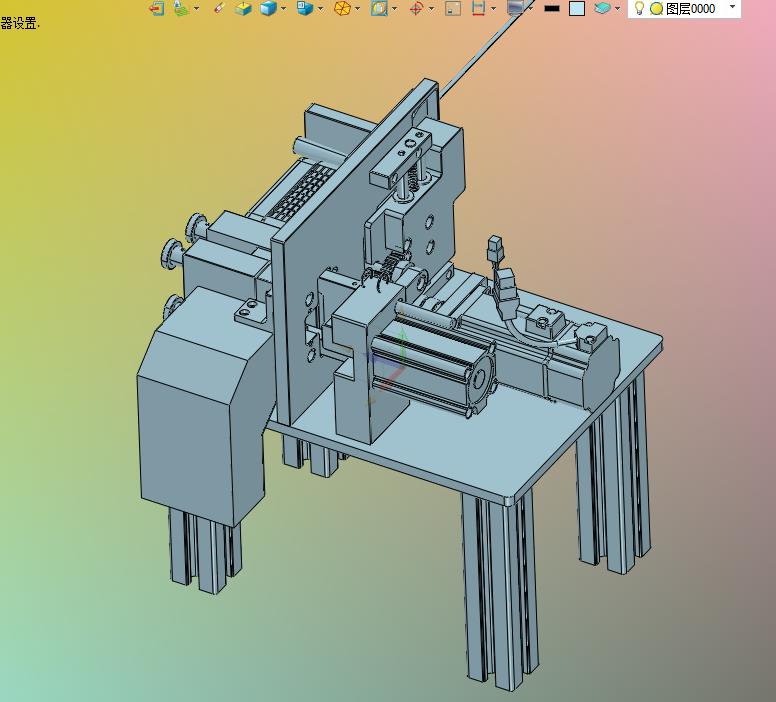Click the 器设置 text label
Image resolution: width=776 pixels, height=702 pixels.
pyautogui.click(x=19, y=23)
